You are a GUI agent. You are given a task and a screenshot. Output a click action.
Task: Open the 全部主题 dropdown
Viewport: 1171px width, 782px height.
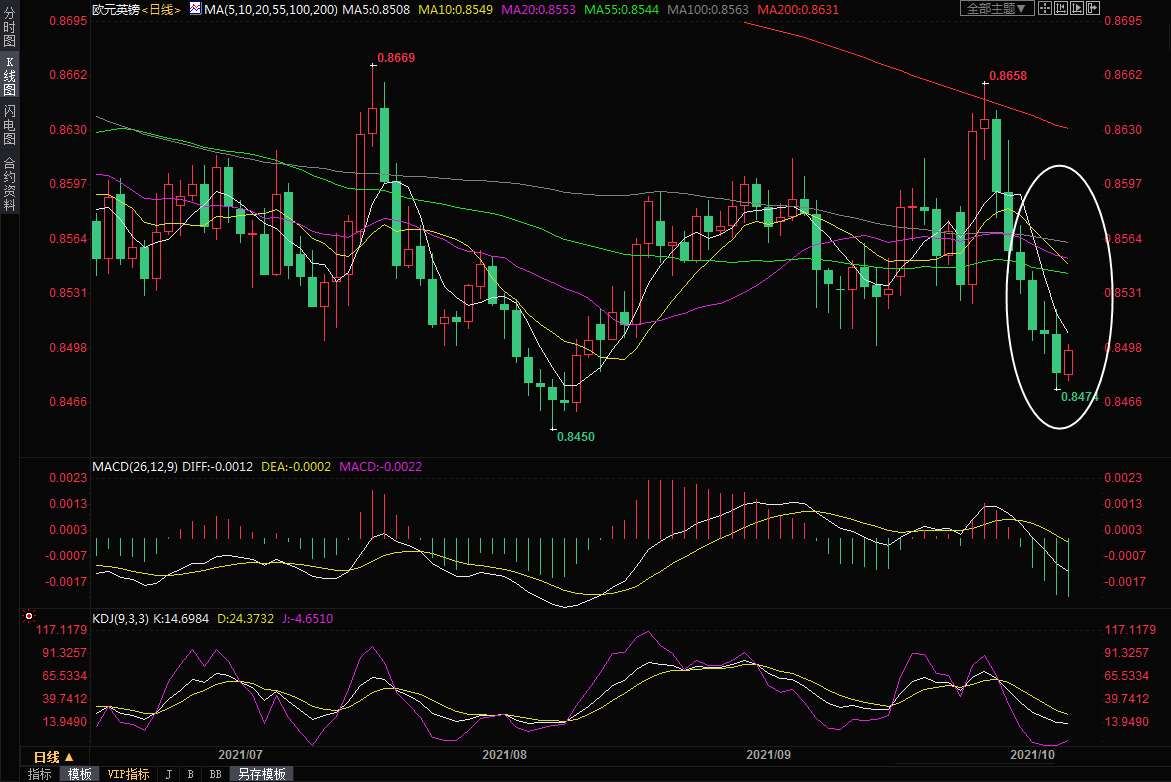pyautogui.click(x=996, y=8)
